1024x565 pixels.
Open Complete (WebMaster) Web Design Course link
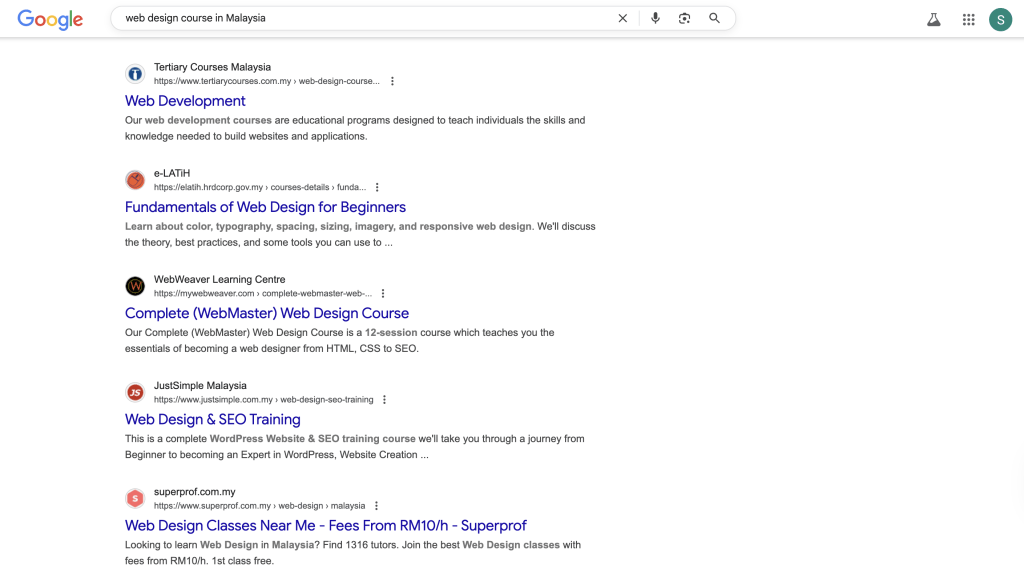coord(266,313)
